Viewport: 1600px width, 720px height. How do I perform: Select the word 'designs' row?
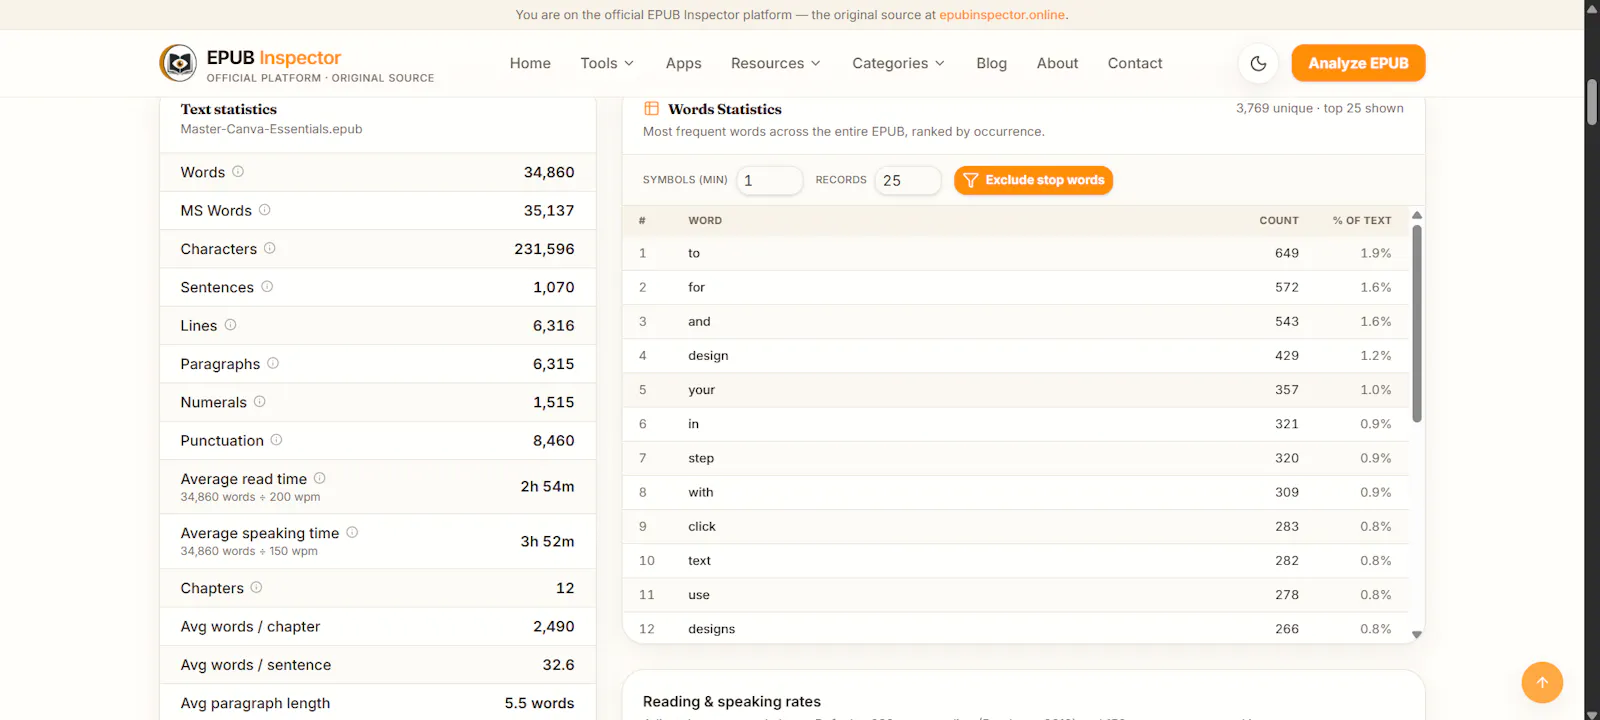point(1015,629)
